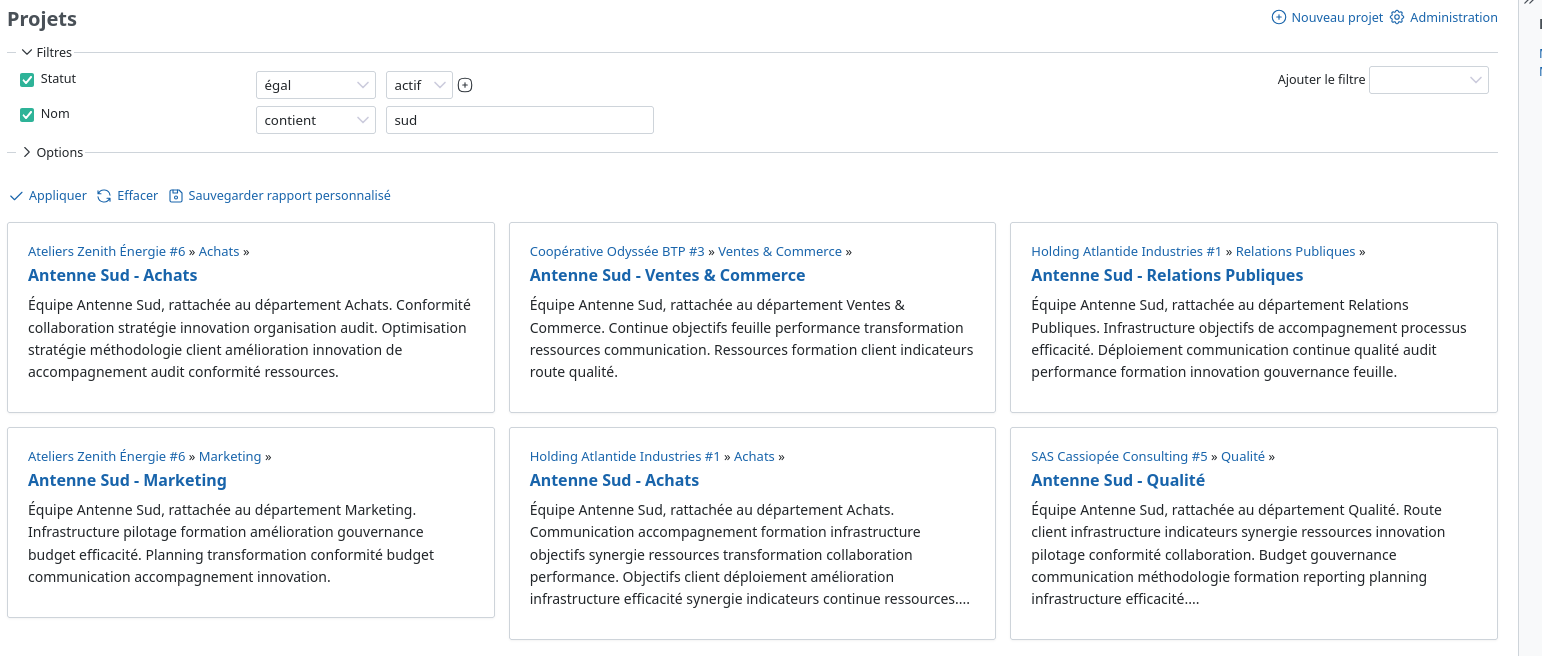The image size is (1542, 656).
Task: Click the Effacer refresh icon
Action: click(x=104, y=196)
